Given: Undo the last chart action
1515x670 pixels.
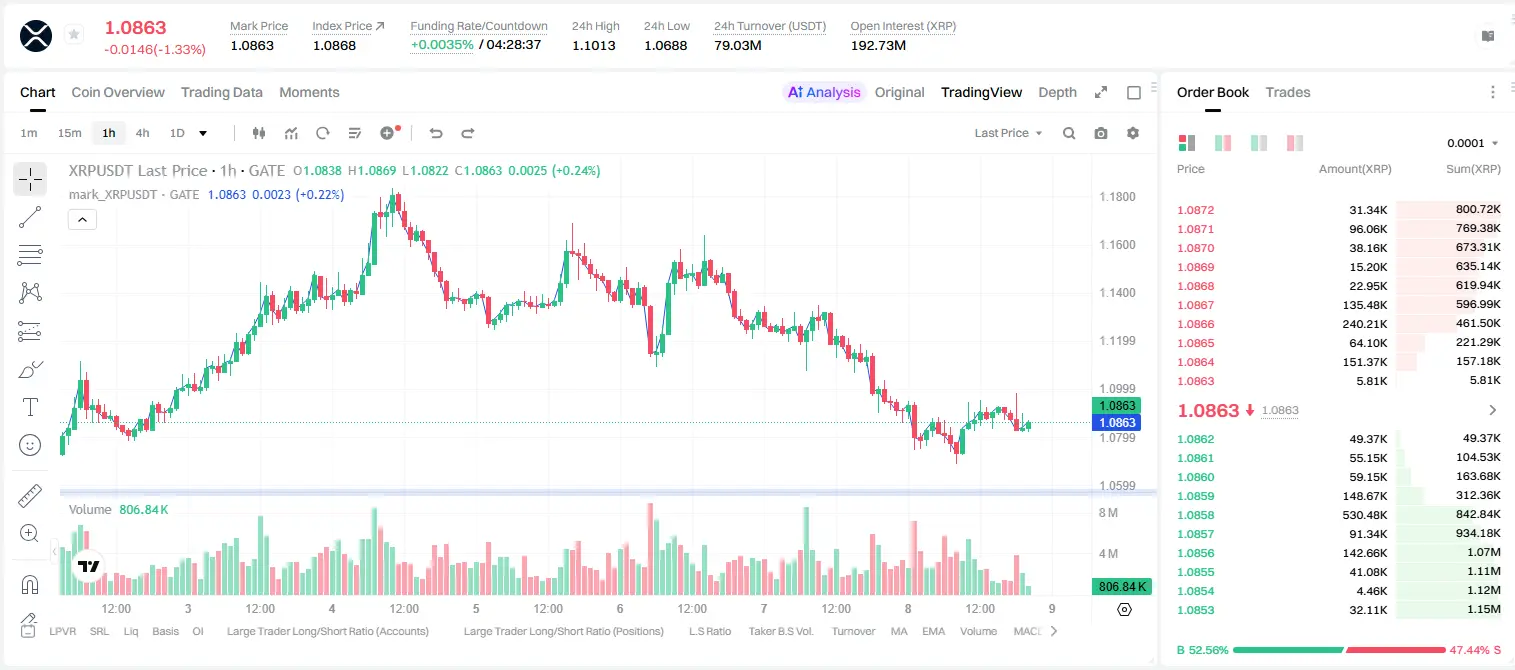Looking at the screenshot, I should tap(436, 133).
